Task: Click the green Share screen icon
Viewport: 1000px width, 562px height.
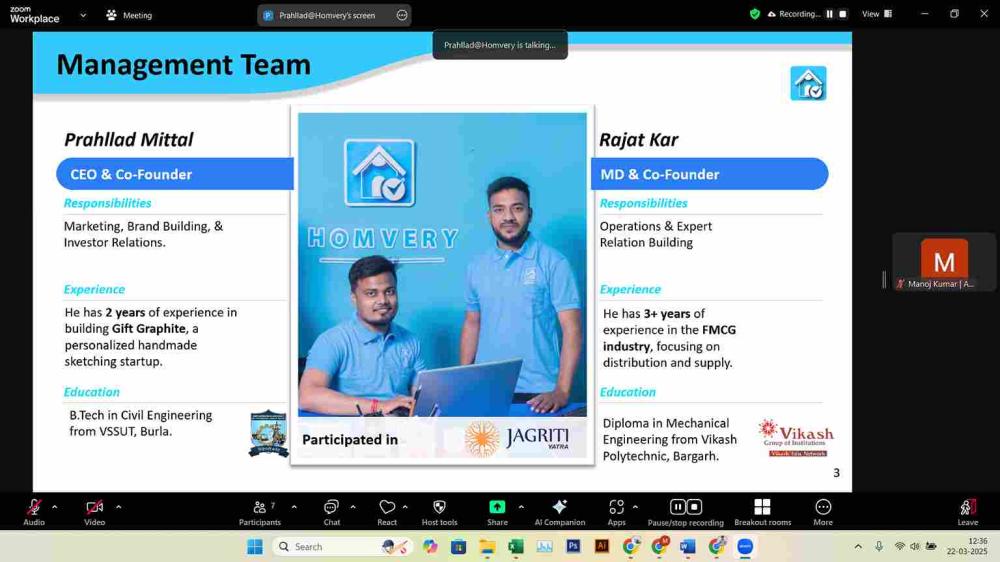Action: 497,507
